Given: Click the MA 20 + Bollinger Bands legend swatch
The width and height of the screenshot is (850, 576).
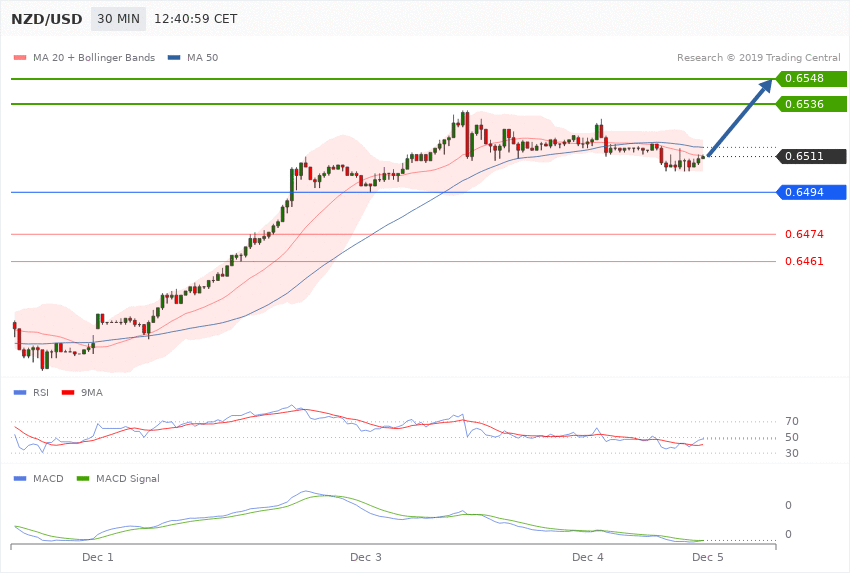Looking at the screenshot, I should [x=20, y=57].
